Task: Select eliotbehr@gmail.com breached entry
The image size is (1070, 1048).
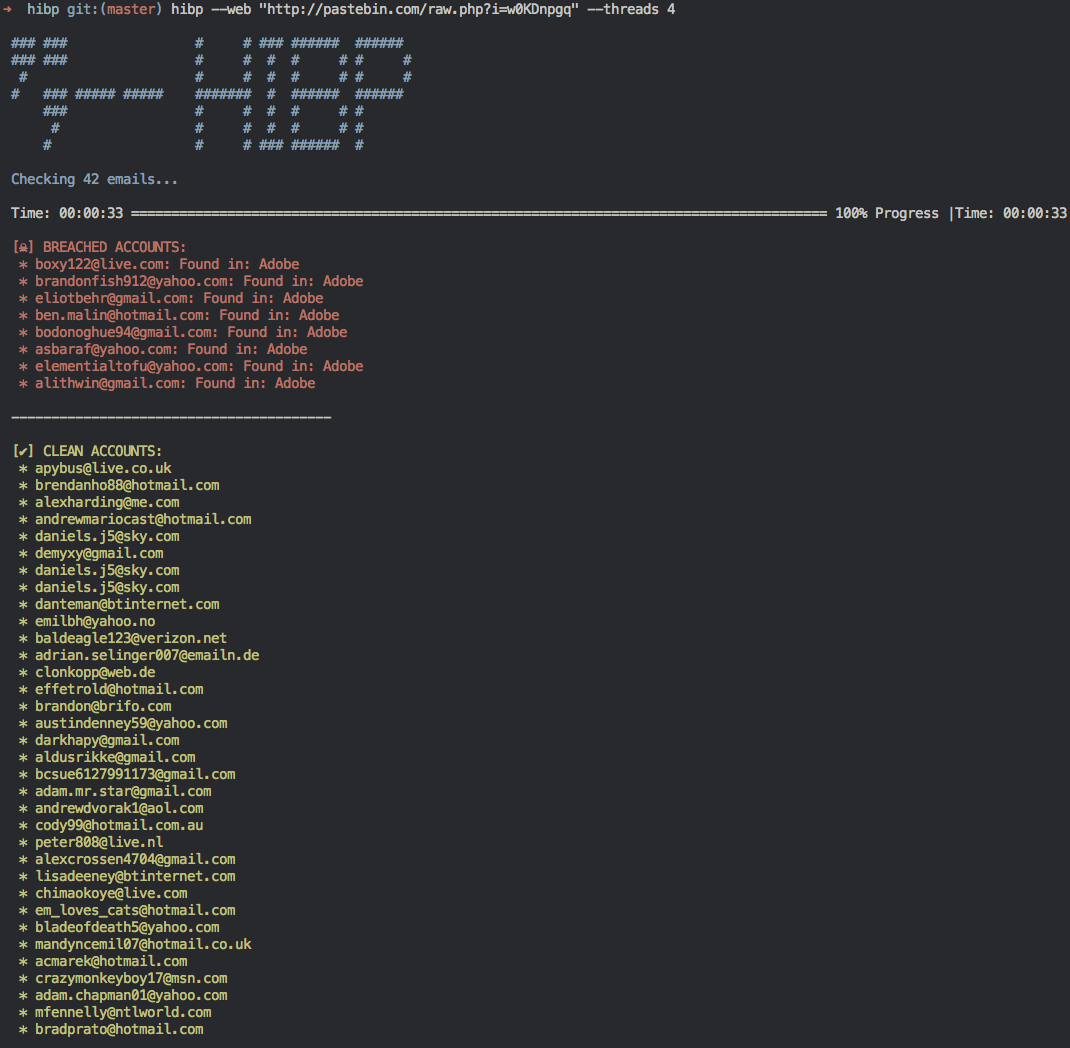Action: [179, 299]
